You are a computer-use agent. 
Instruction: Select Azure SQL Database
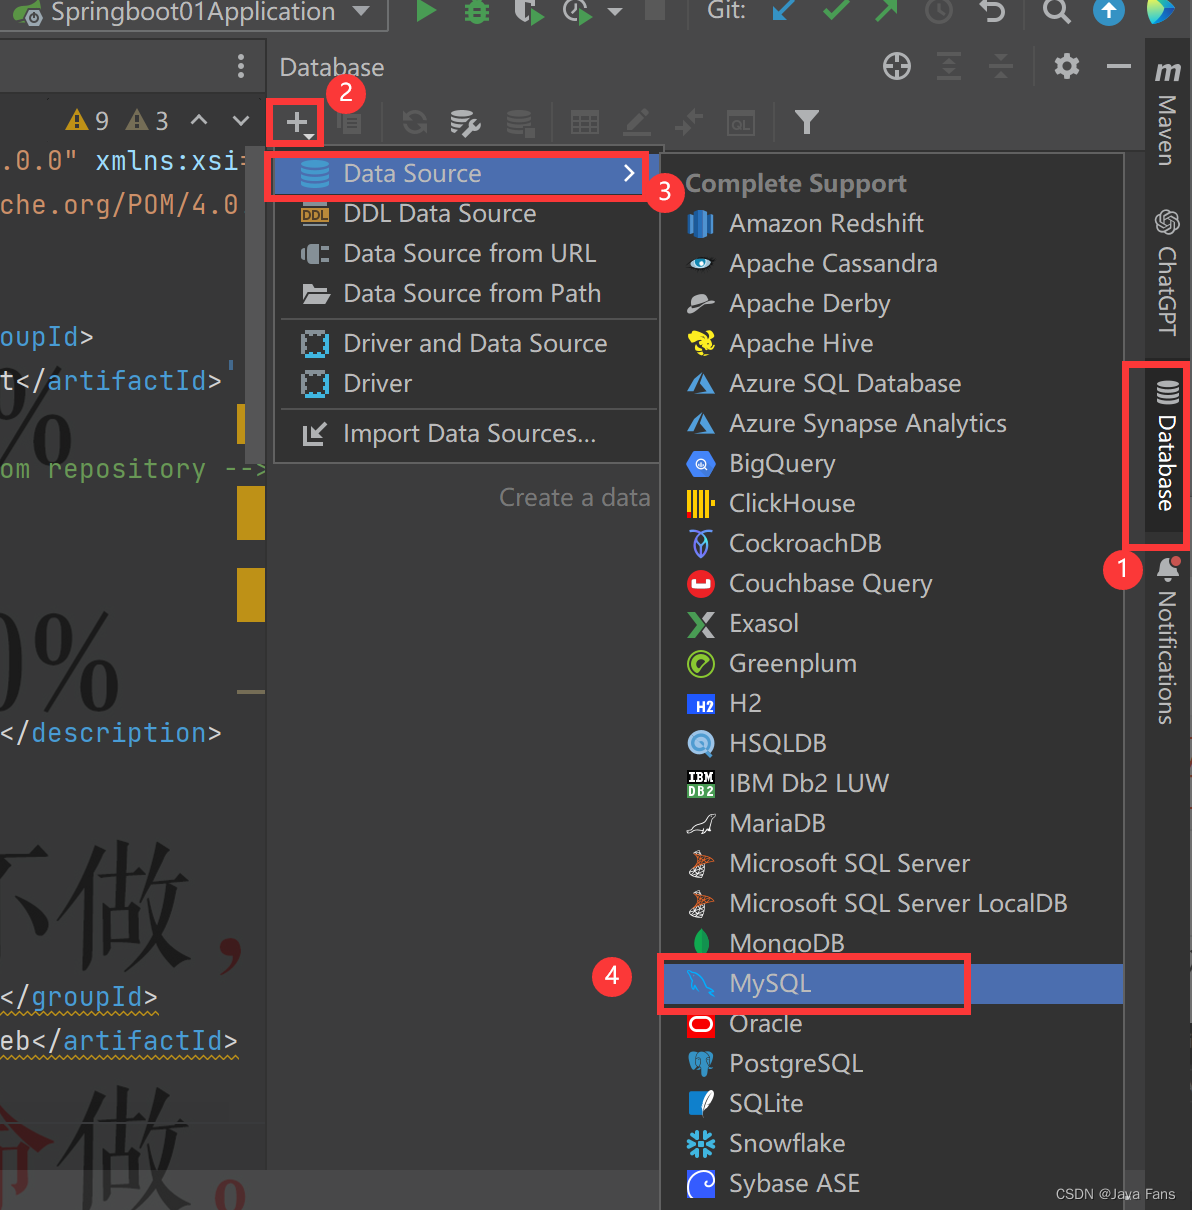tap(892, 384)
